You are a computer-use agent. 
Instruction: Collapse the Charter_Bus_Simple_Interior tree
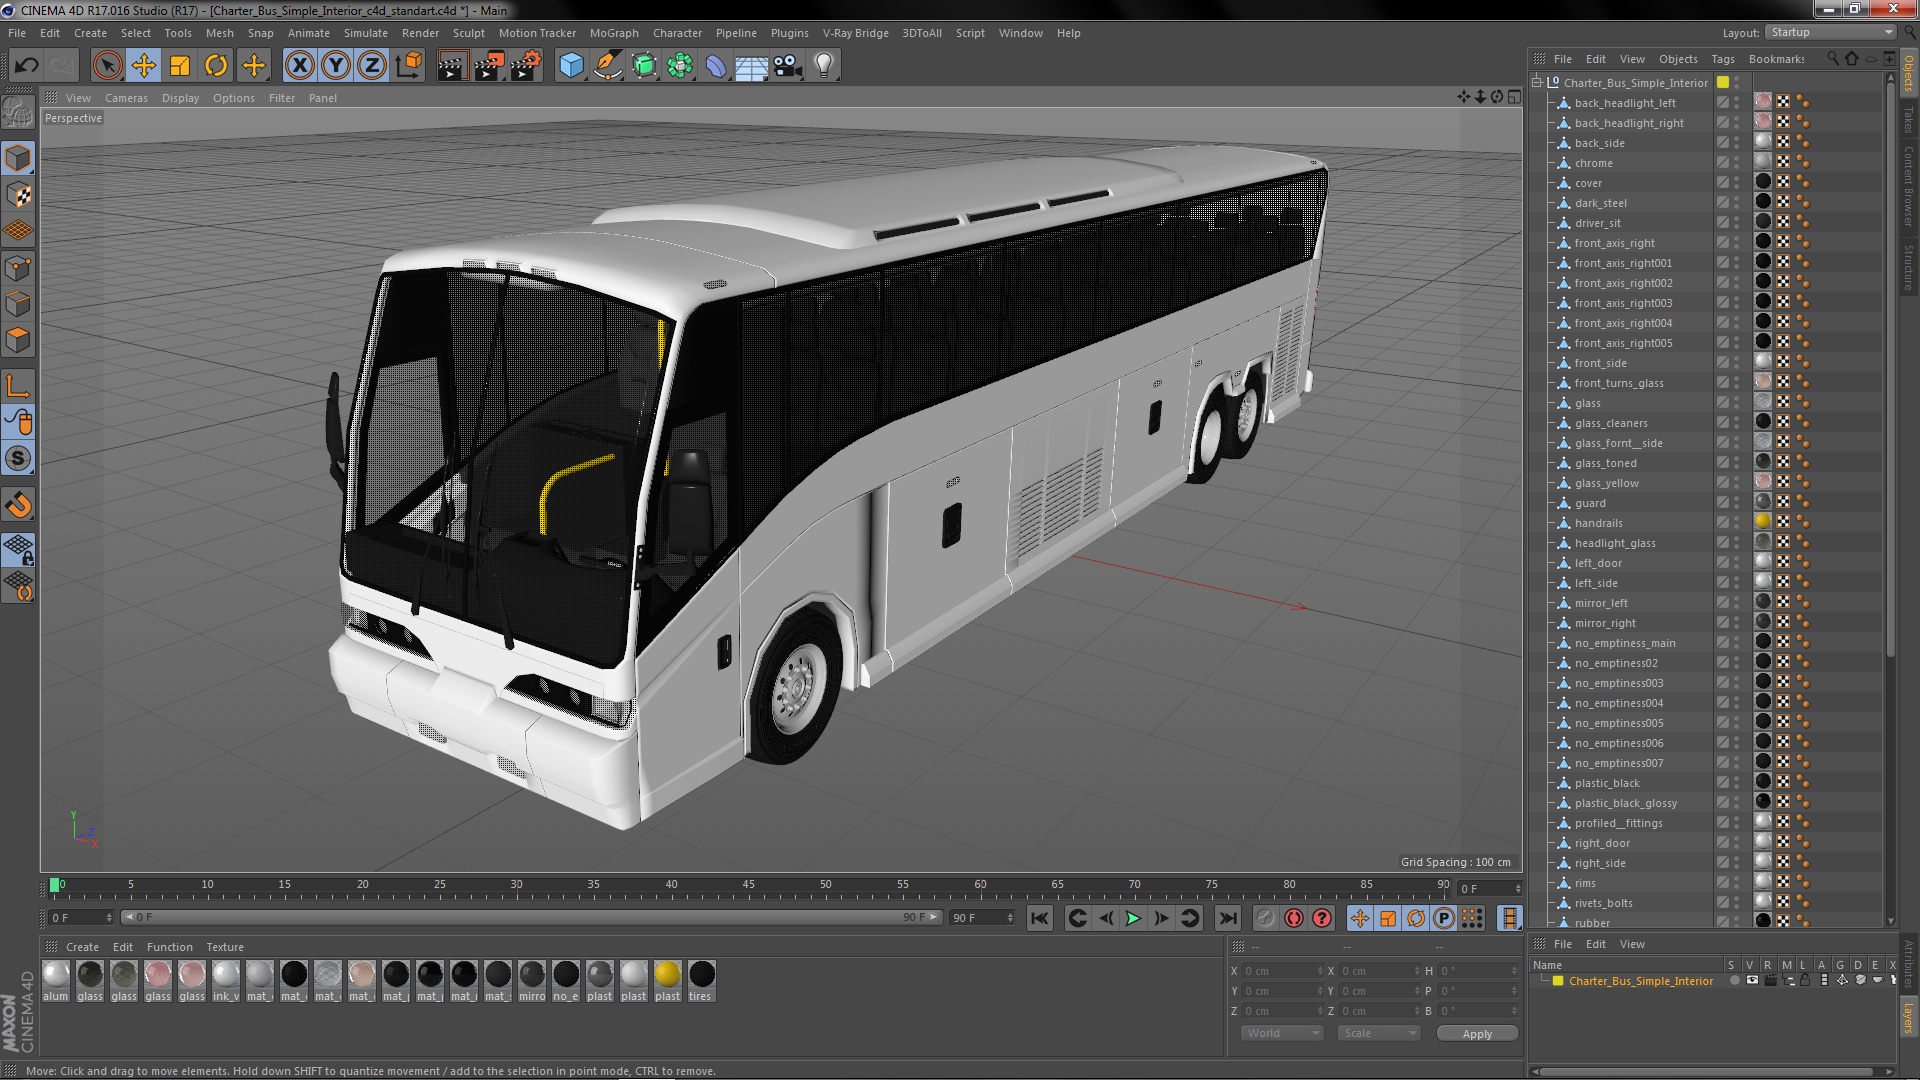(1537, 83)
